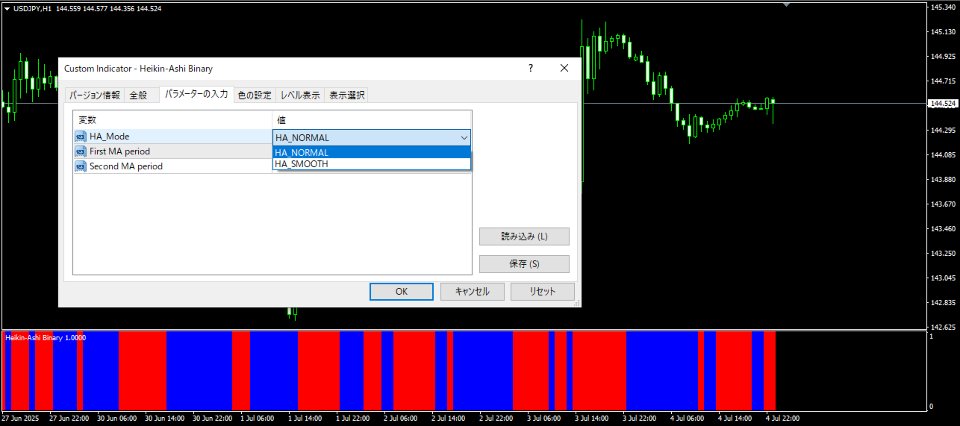Viewport: 960px width, 426px height.
Task: Open the レベル表示 tab
Action: coord(300,95)
